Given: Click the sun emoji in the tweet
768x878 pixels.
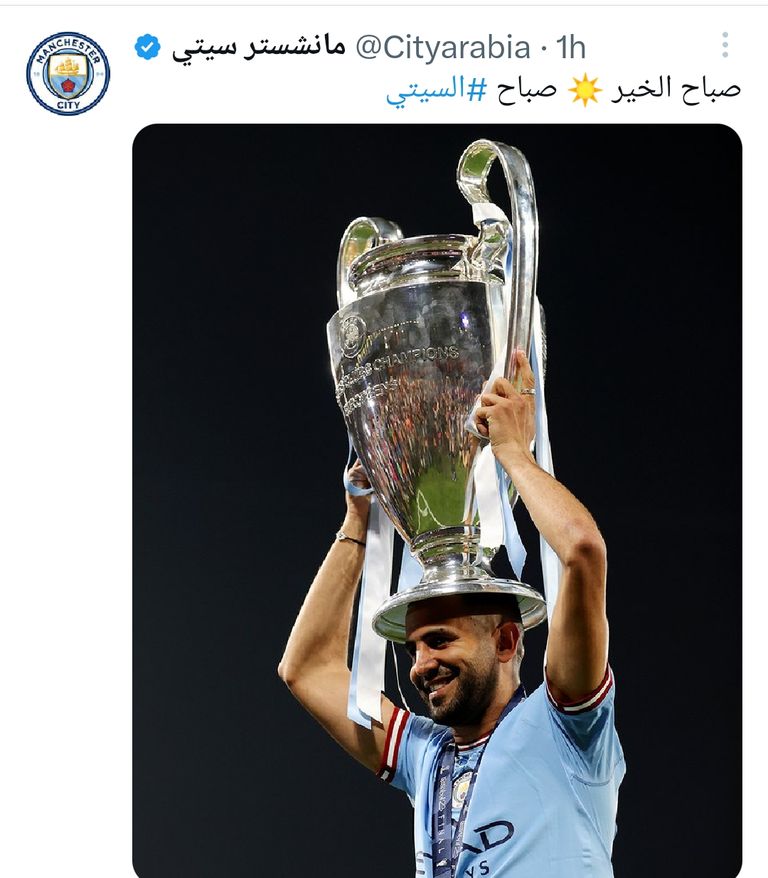Looking at the screenshot, I should coord(585,90).
